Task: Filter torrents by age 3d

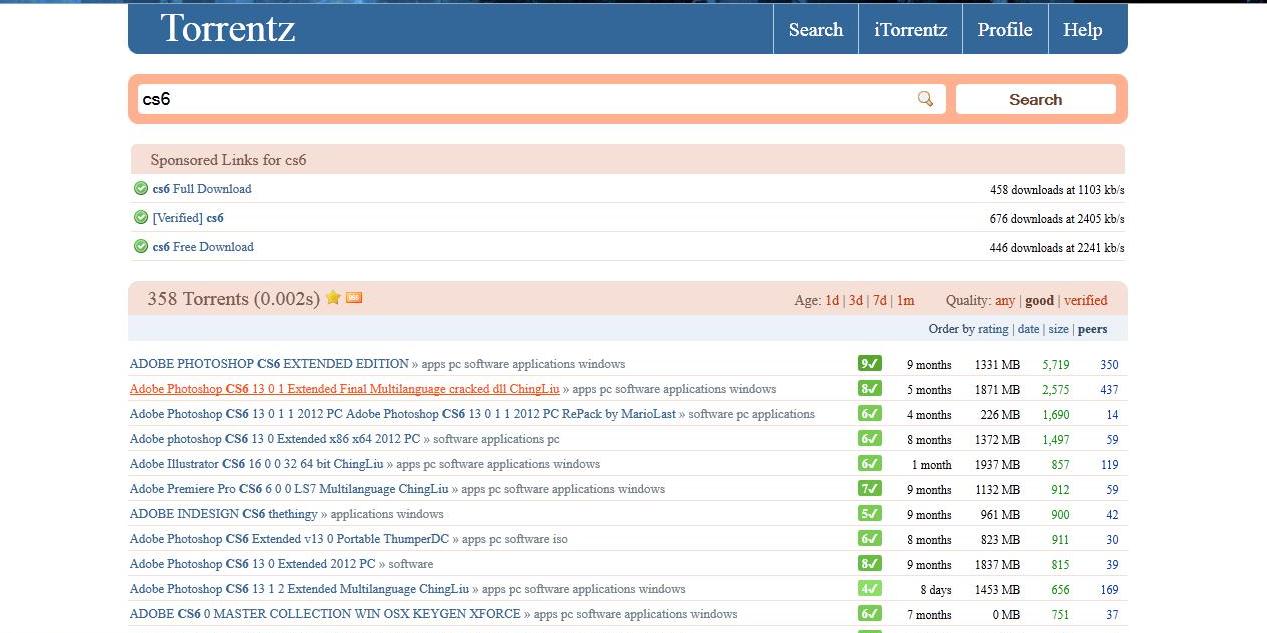Action: coord(856,300)
